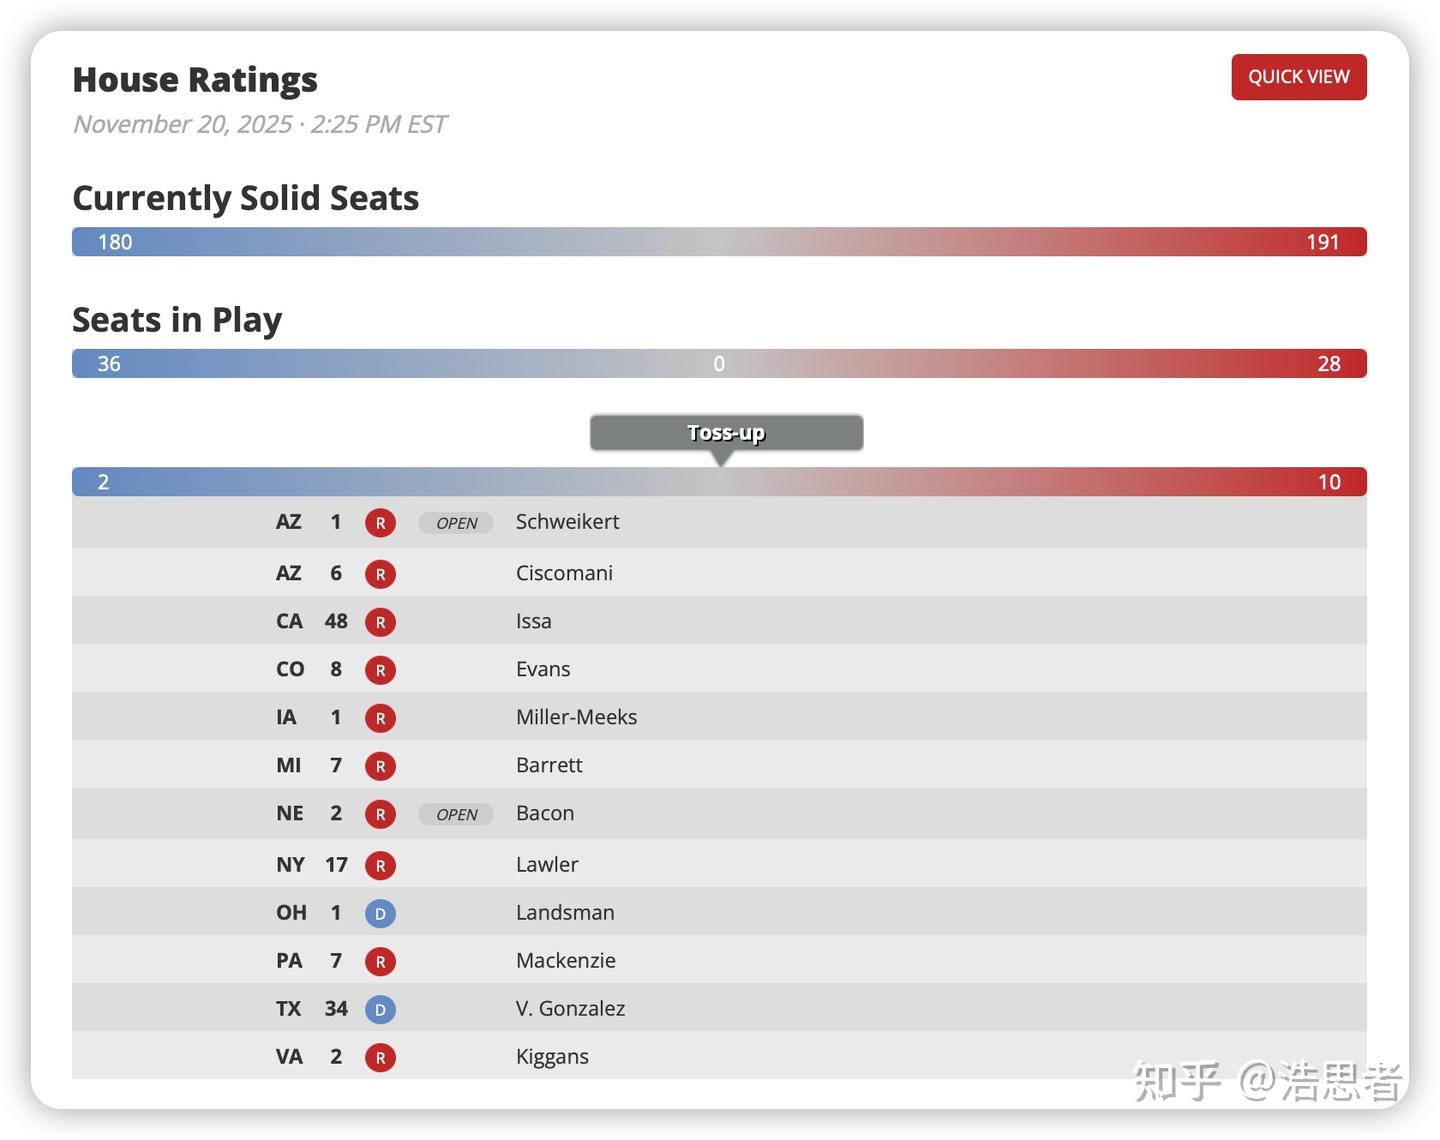
Task: Click the 191 Republican solid seats number
Action: coord(1322,242)
